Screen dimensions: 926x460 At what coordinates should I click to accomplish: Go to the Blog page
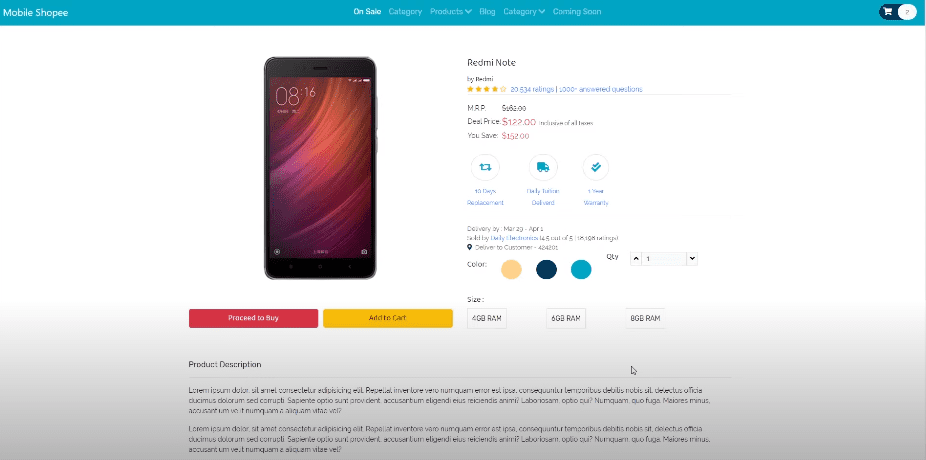487,11
